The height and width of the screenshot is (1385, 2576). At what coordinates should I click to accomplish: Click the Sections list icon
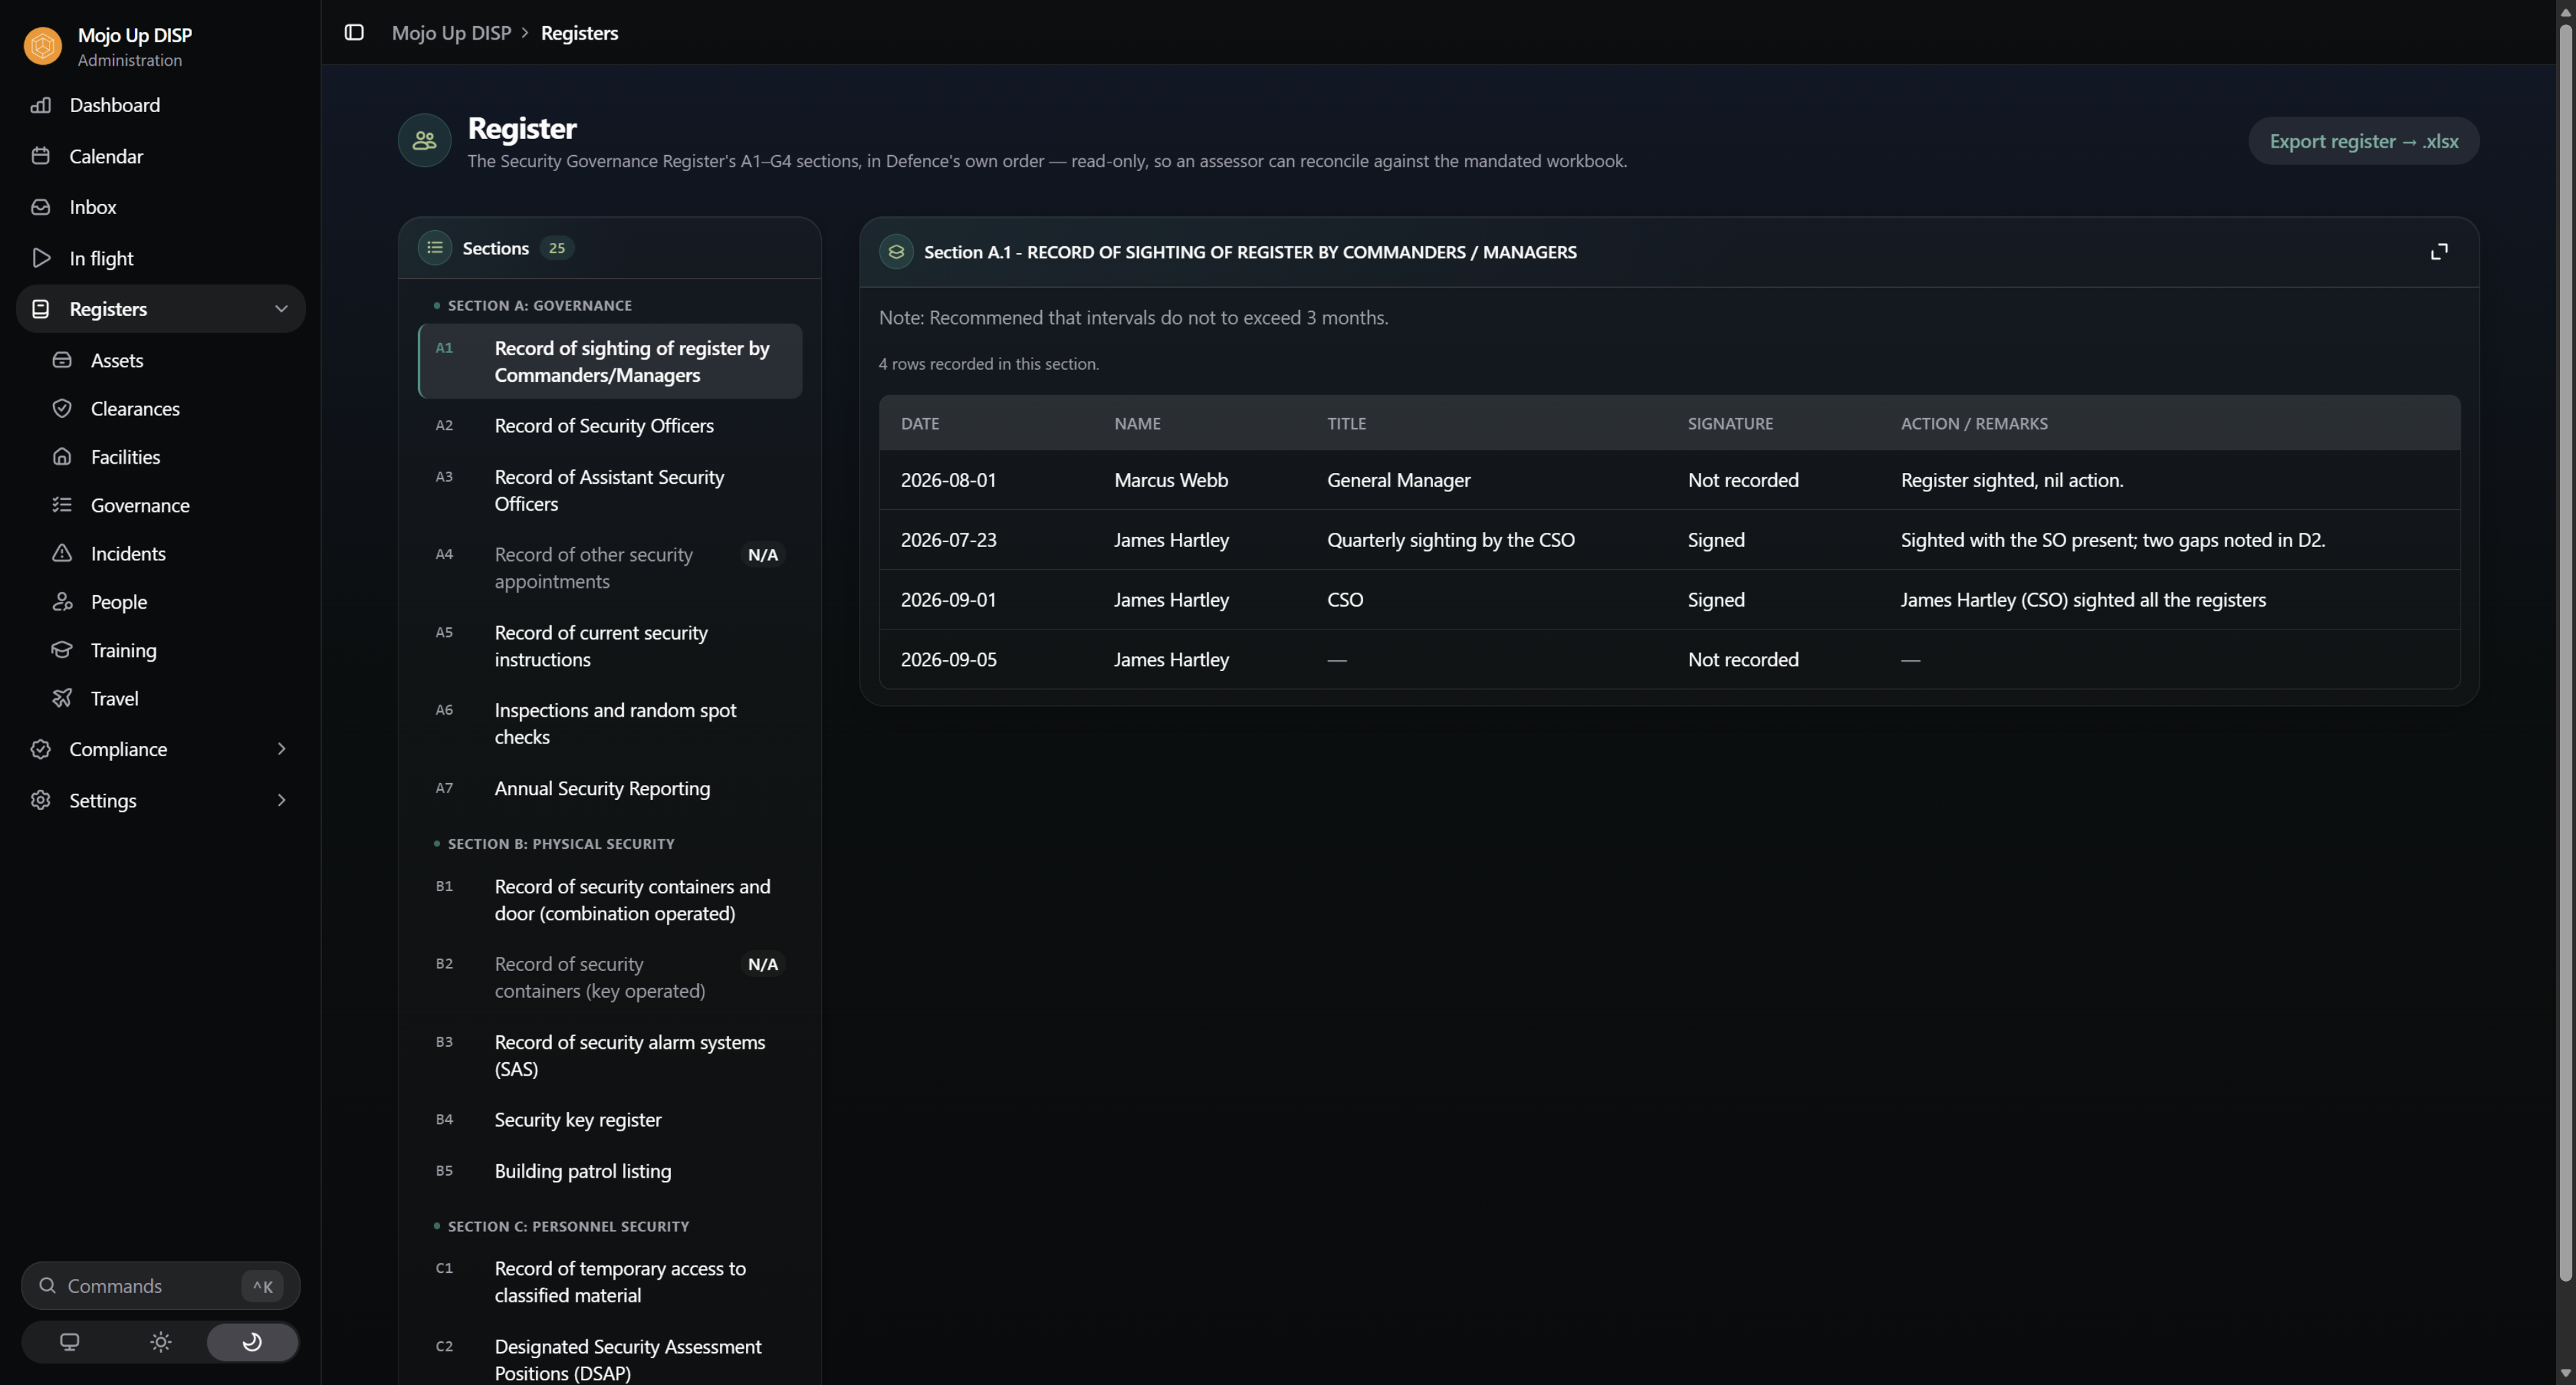[435, 248]
